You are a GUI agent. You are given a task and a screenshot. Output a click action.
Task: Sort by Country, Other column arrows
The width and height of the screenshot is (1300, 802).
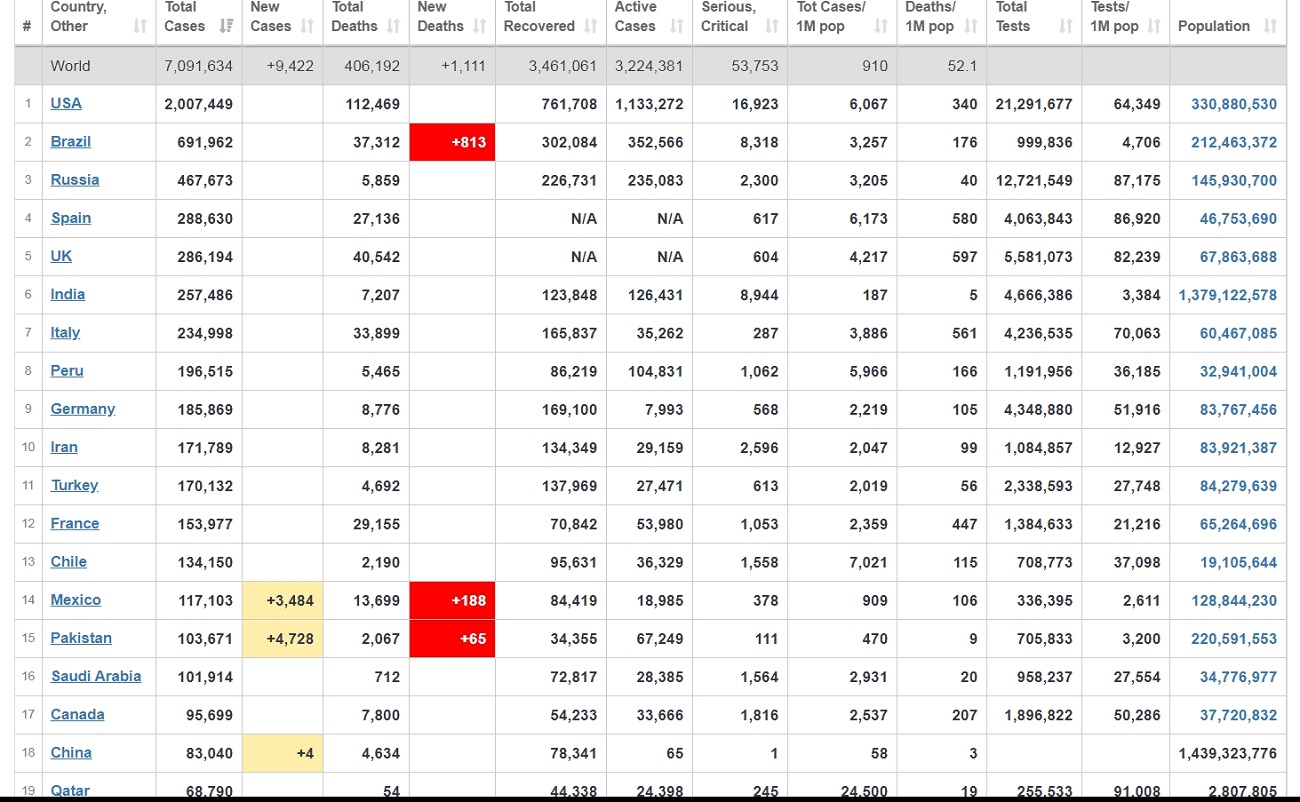click(140, 26)
